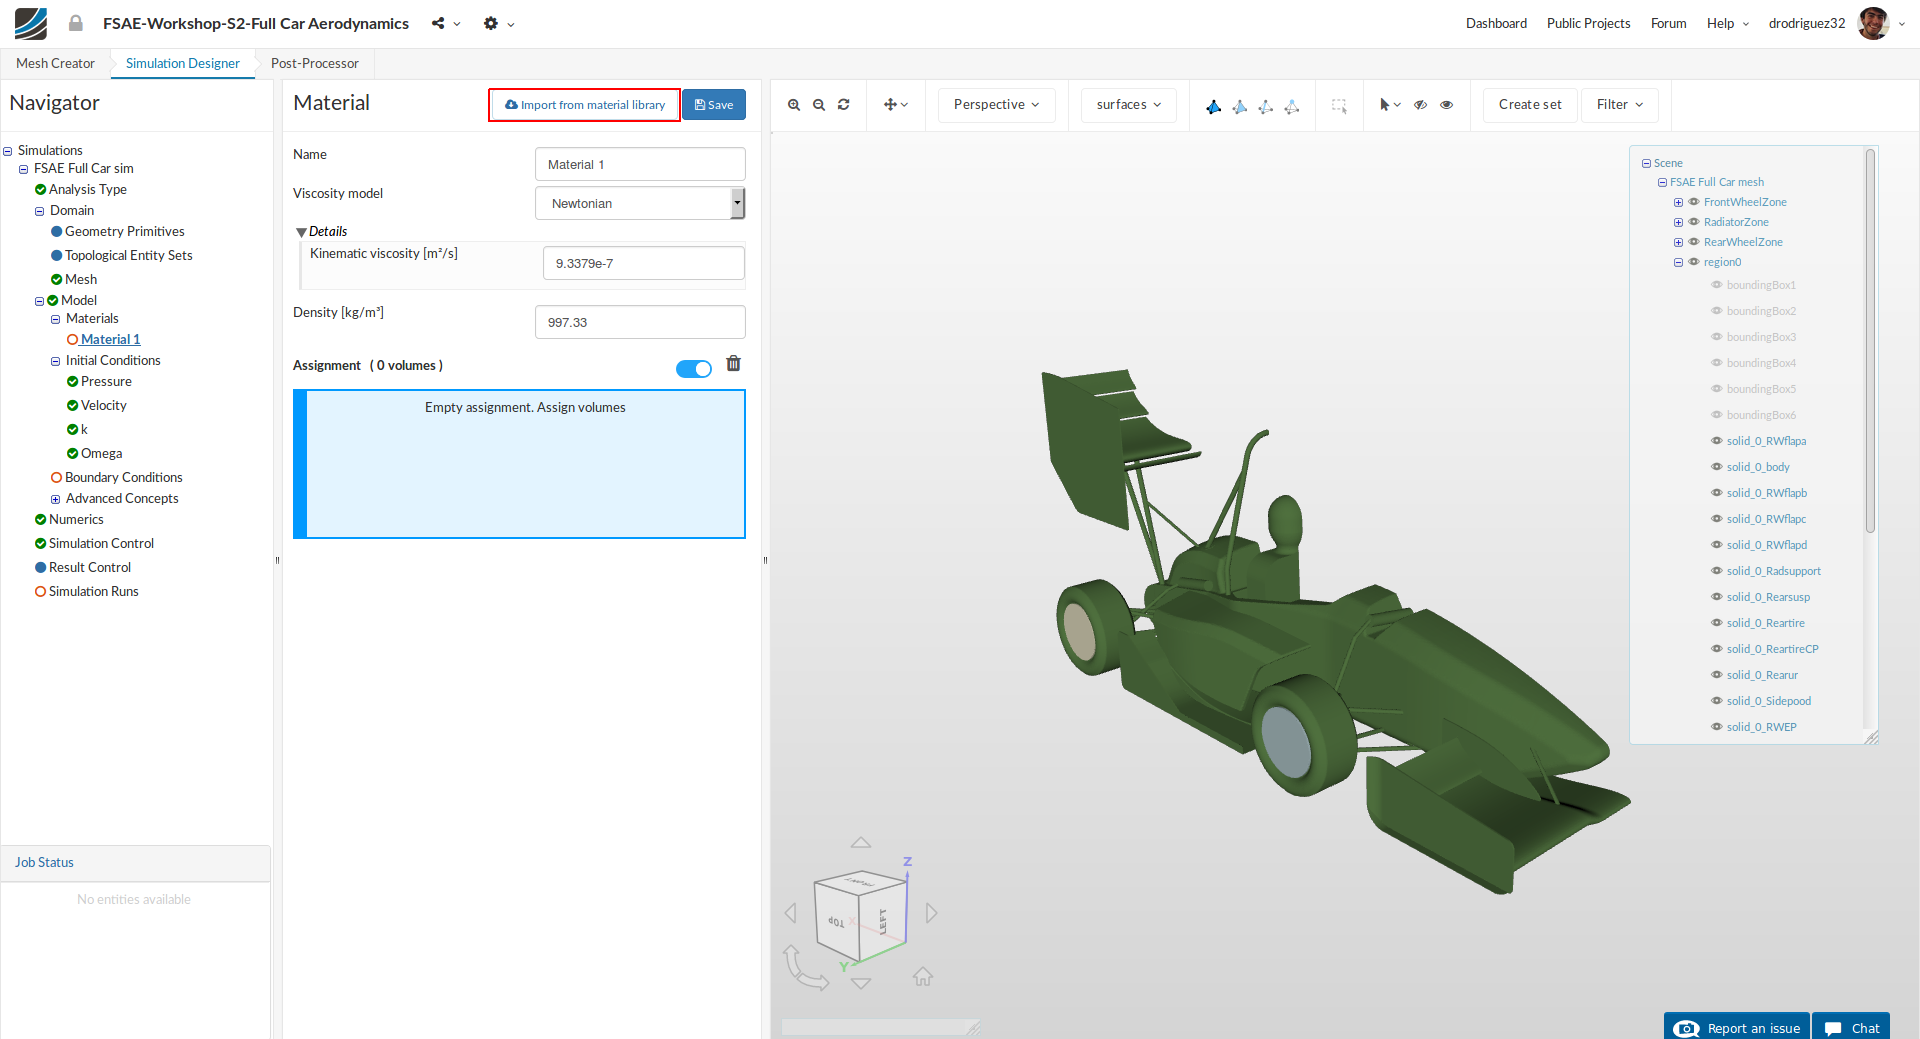Click the zoom out magnifier icon
The height and width of the screenshot is (1039, 1920).
click(x=819, y=105)
